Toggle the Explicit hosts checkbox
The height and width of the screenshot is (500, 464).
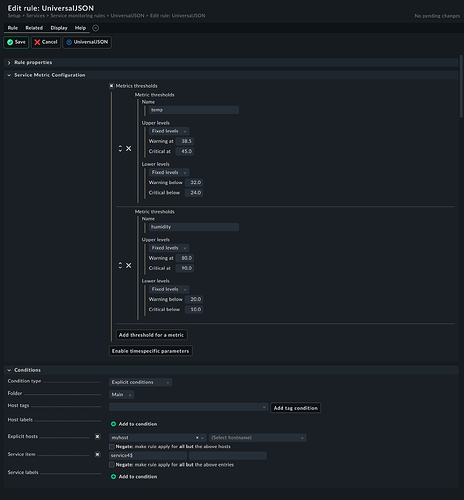tap(98, 437)
